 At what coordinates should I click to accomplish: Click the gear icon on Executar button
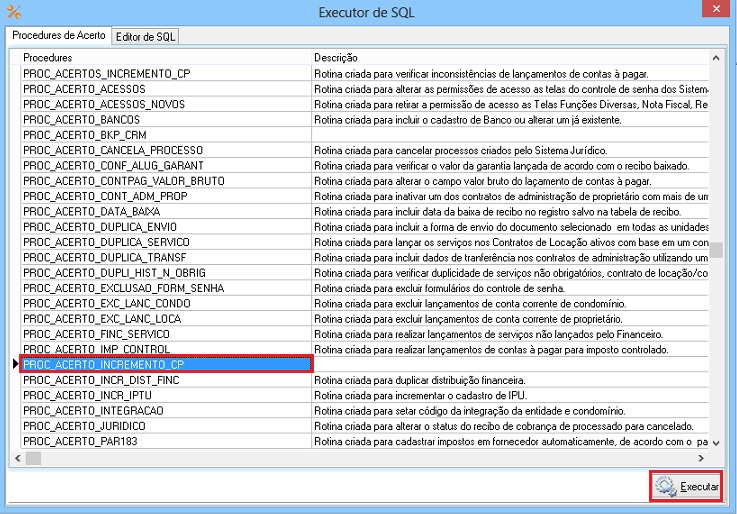pos(665,487)
